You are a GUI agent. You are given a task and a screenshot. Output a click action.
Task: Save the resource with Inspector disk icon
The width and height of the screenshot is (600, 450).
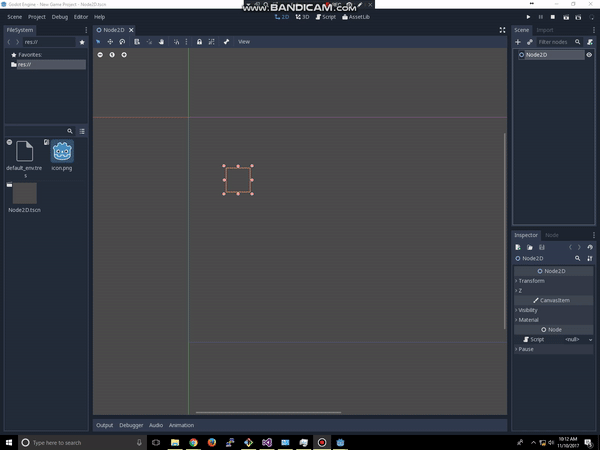coord(542,247)
